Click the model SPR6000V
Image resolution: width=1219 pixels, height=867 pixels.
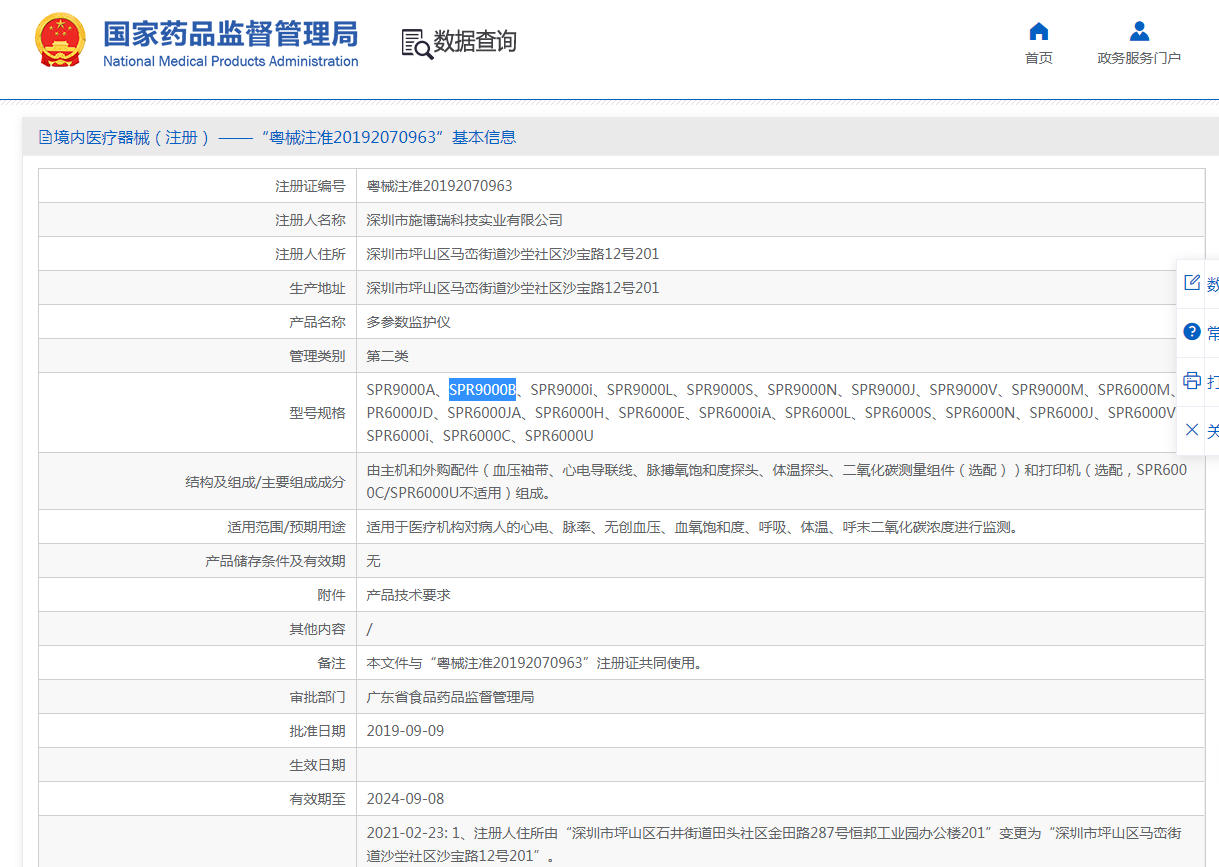[1142, 413]
